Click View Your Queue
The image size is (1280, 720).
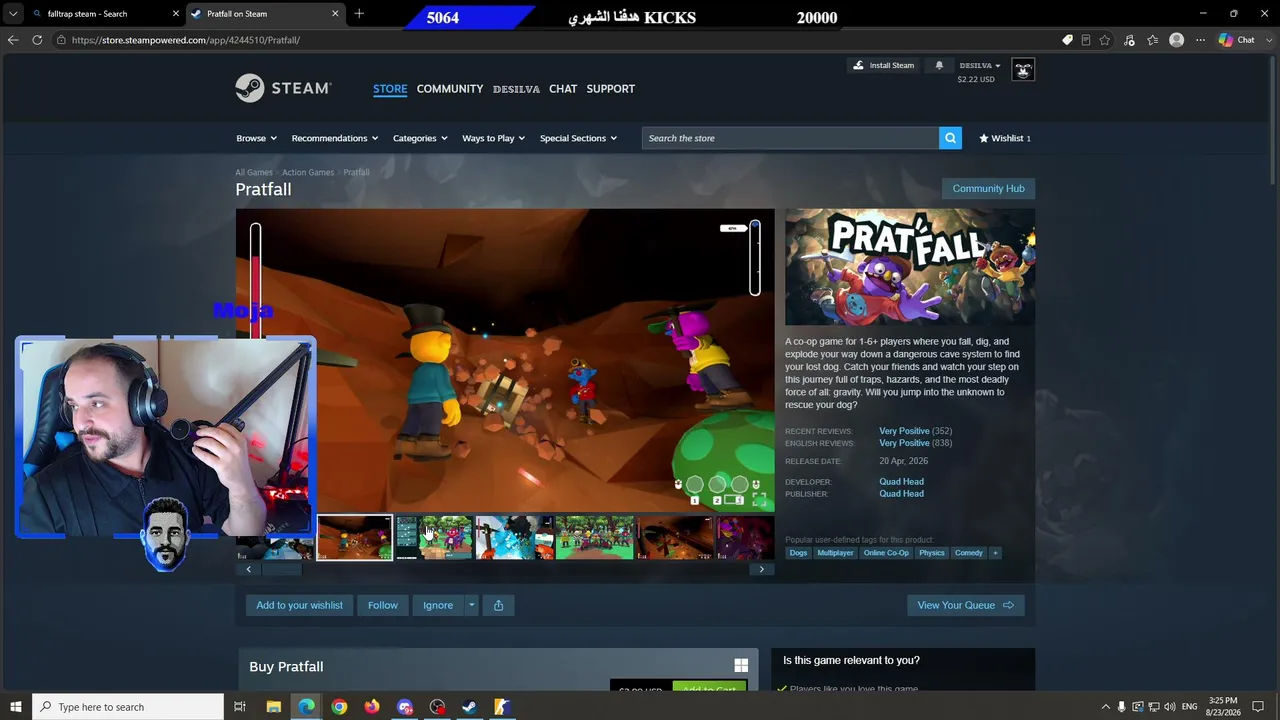[x=965, y=605]
